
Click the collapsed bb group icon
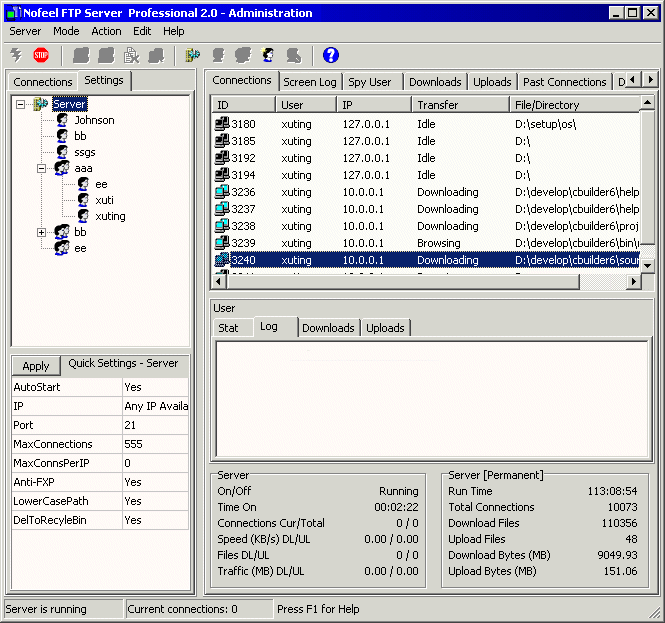62,232
